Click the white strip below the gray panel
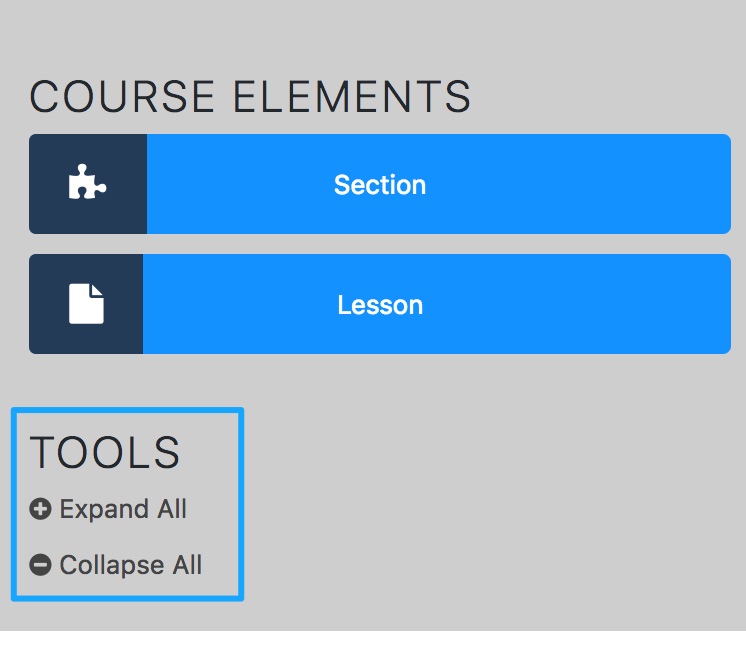 373,651
